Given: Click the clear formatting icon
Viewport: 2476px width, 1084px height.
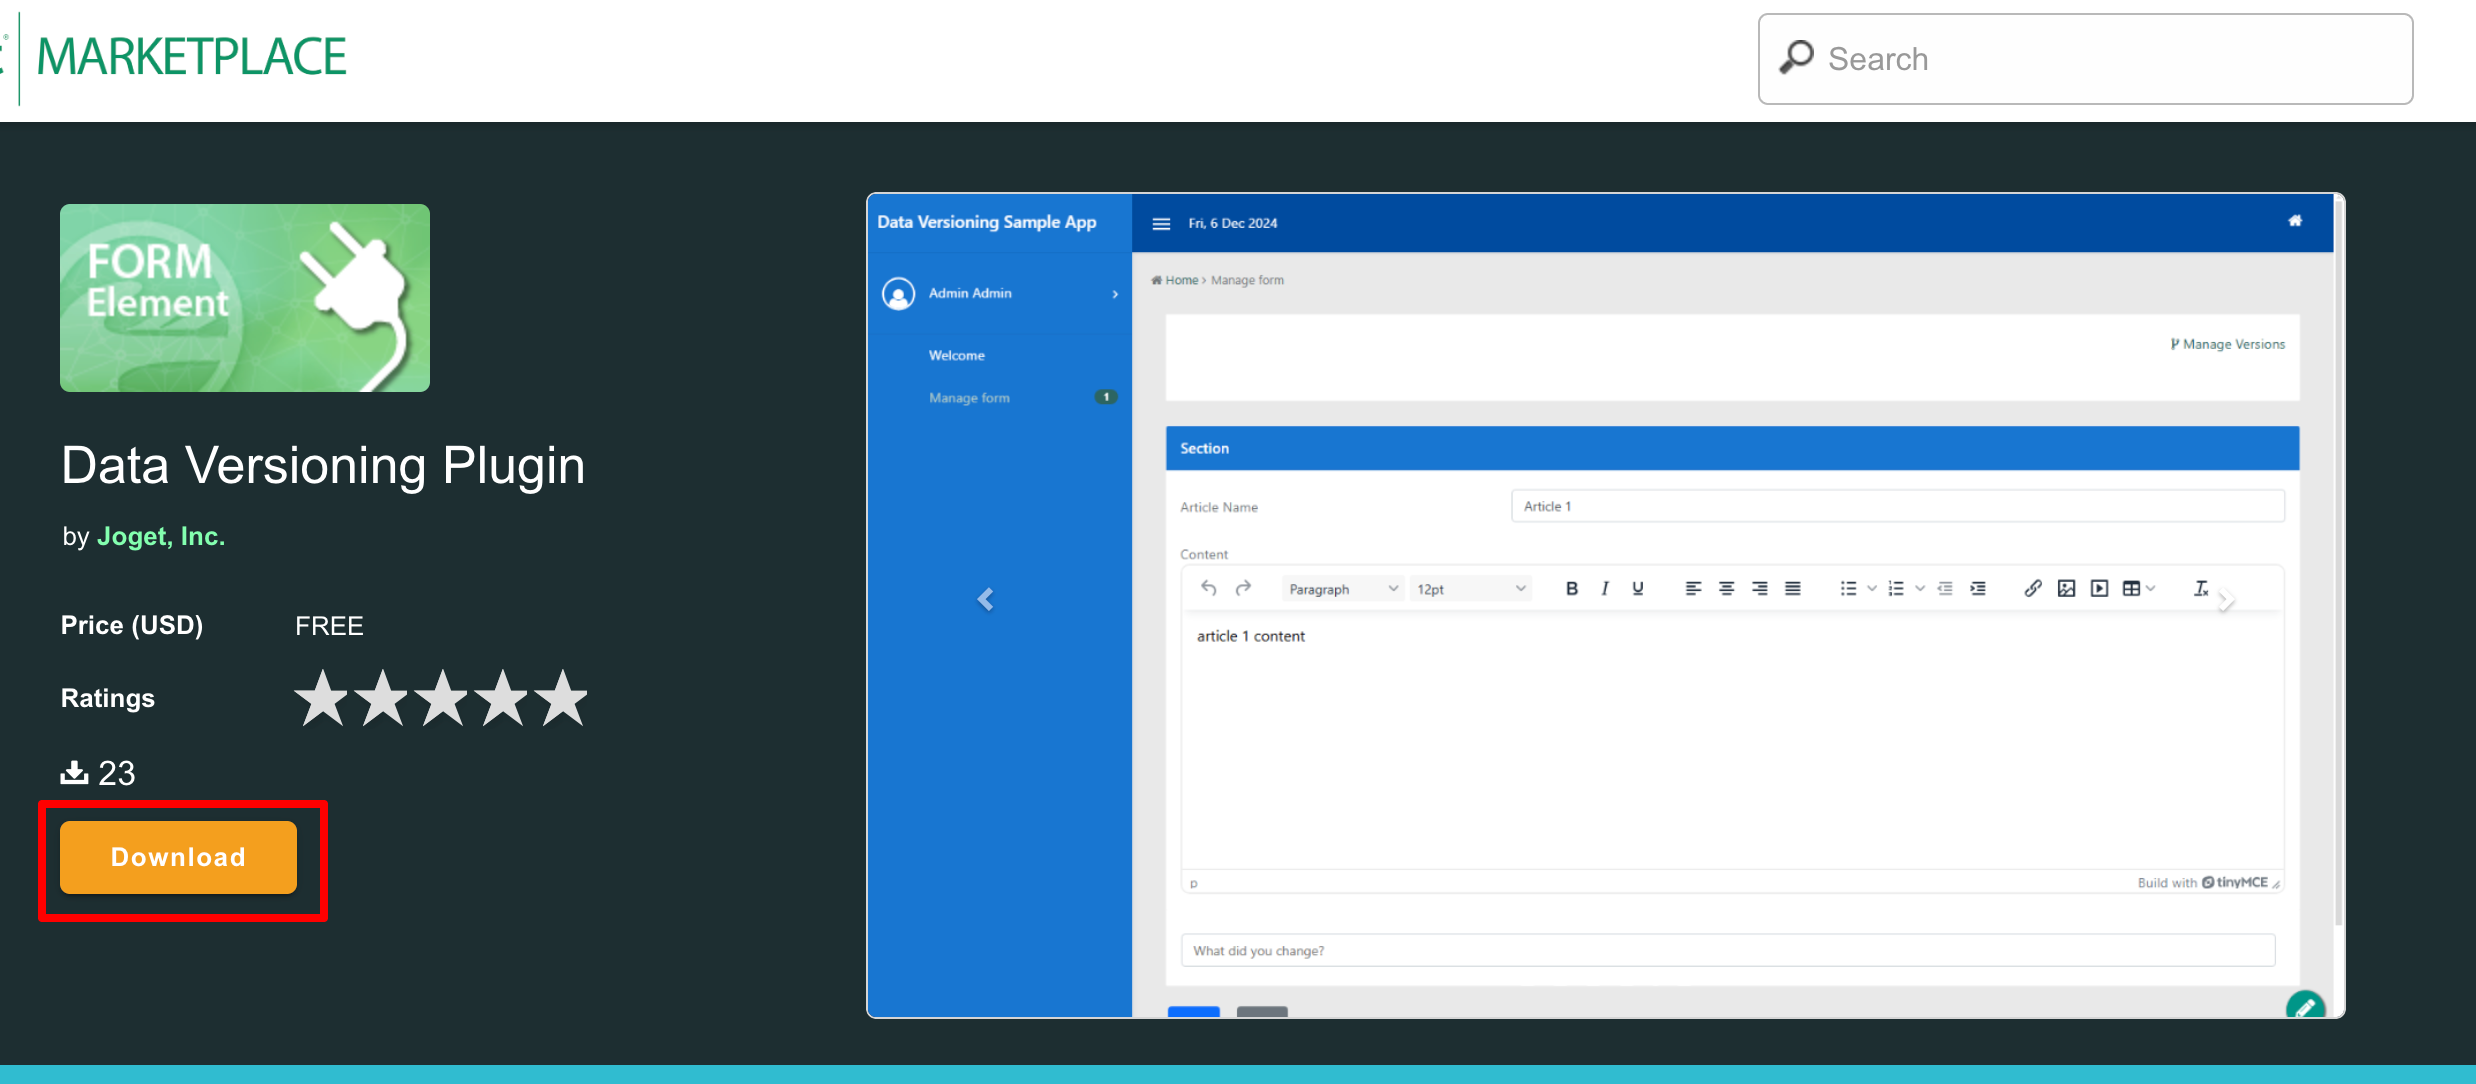Looking at the screenshot, I should 2201,588.
